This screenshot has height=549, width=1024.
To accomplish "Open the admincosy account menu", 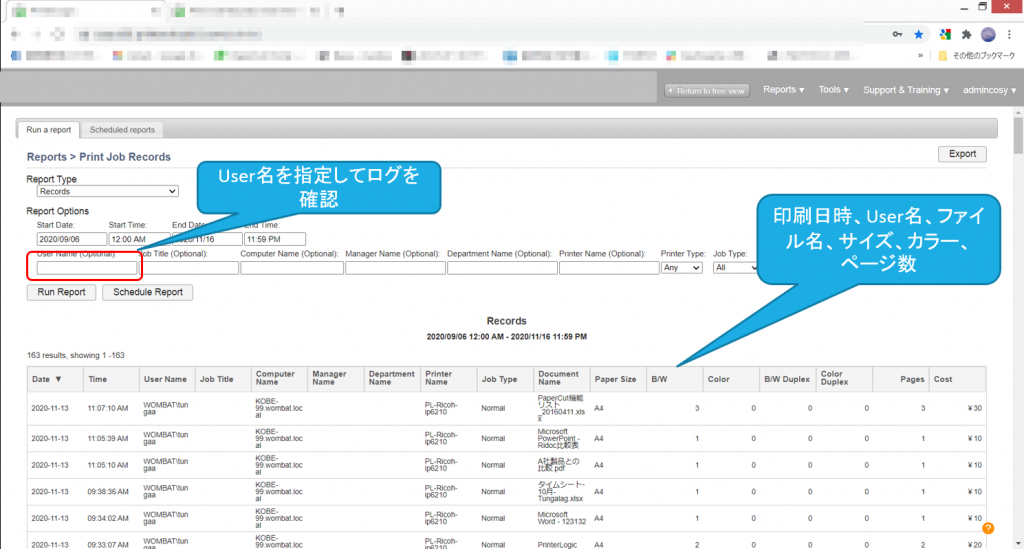I will coord(989,90).
